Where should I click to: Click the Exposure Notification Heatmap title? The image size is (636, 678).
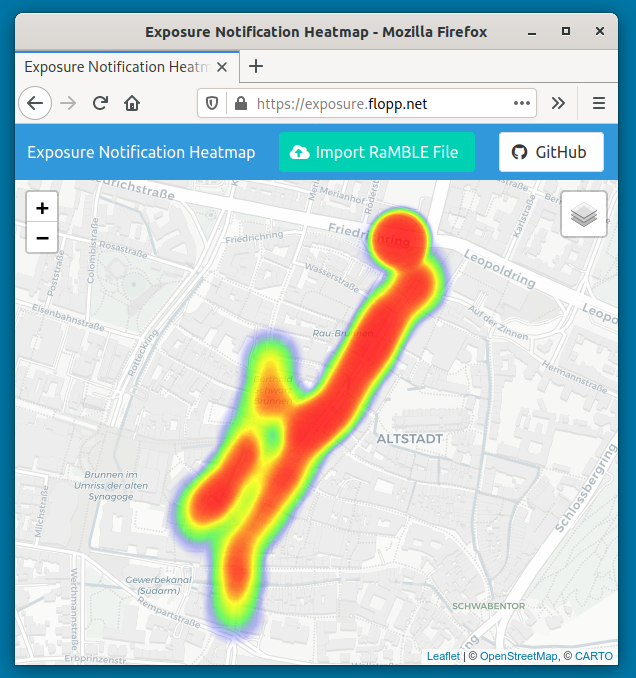pos(141,152)
